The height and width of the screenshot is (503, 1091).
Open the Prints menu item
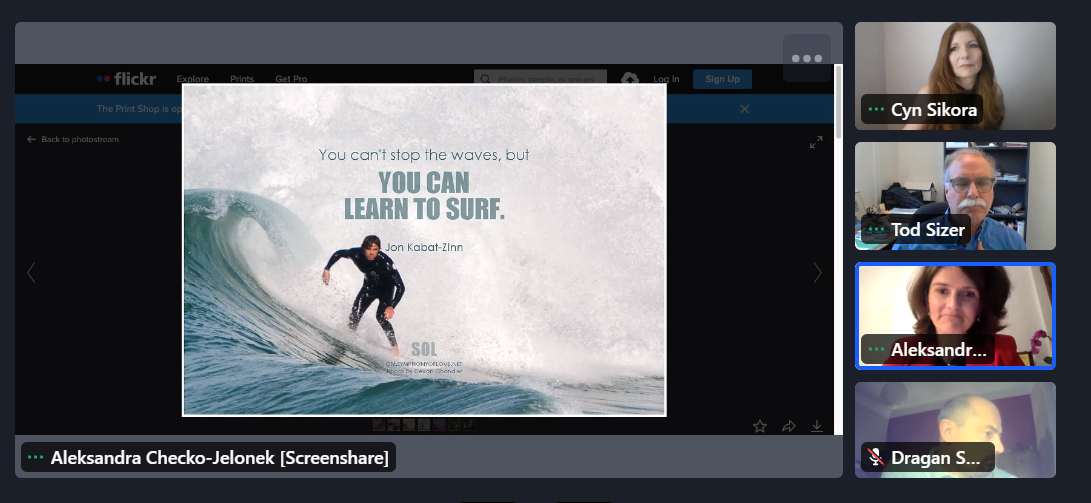pos(242,79)
